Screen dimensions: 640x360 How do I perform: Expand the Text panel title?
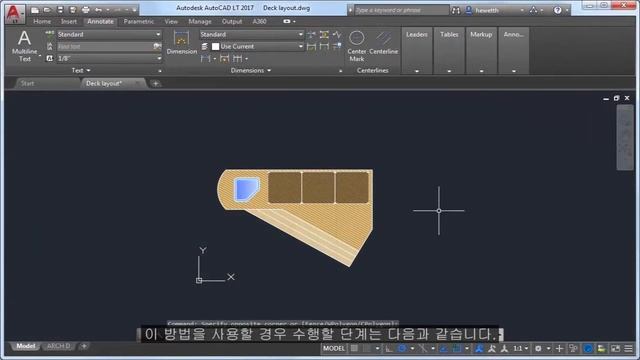(x=81, y=70)
